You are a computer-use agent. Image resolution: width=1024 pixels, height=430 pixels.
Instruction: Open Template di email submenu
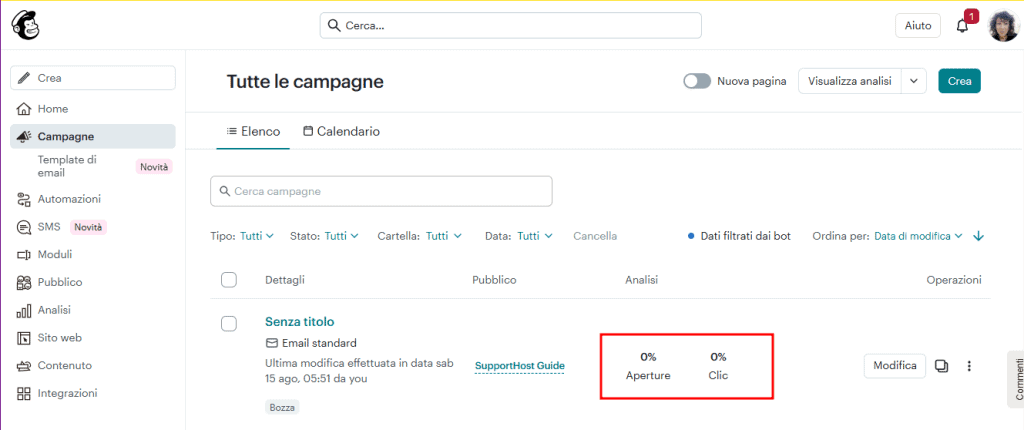(67, 167)
